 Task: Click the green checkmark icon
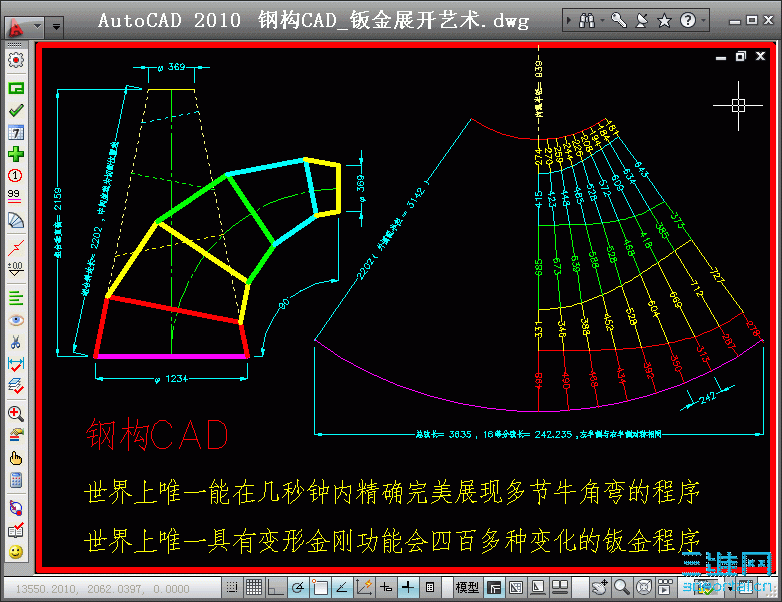pyautogui.click(x=16, y=110)
